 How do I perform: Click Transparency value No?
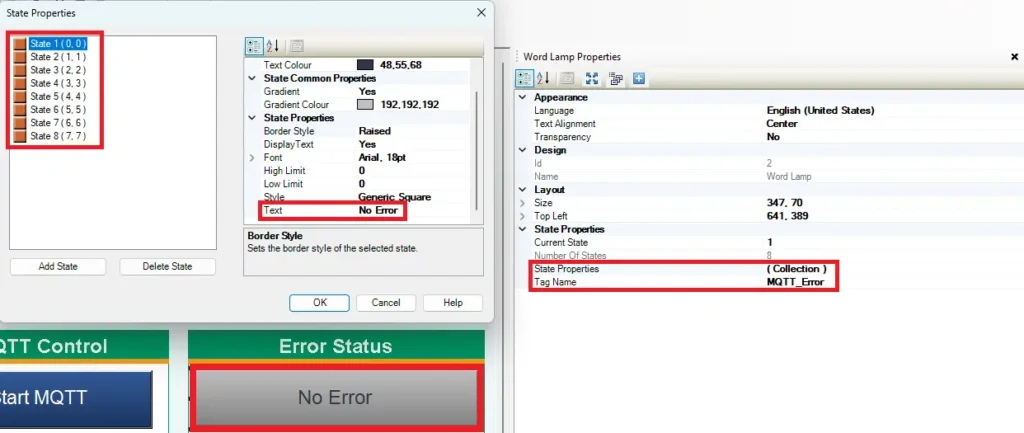point(773,137)
